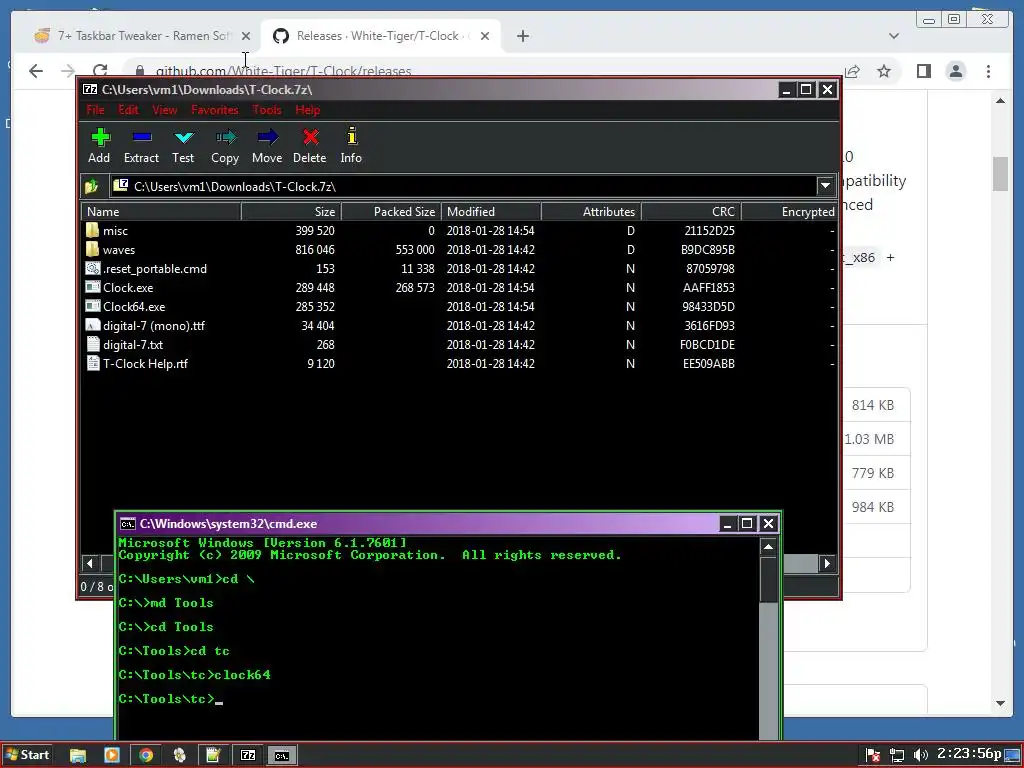Image resolution: width=1024 pixels, height=768 pixels.
Task: Open the Info tool in 7-Zip
Action: (351, 145)
